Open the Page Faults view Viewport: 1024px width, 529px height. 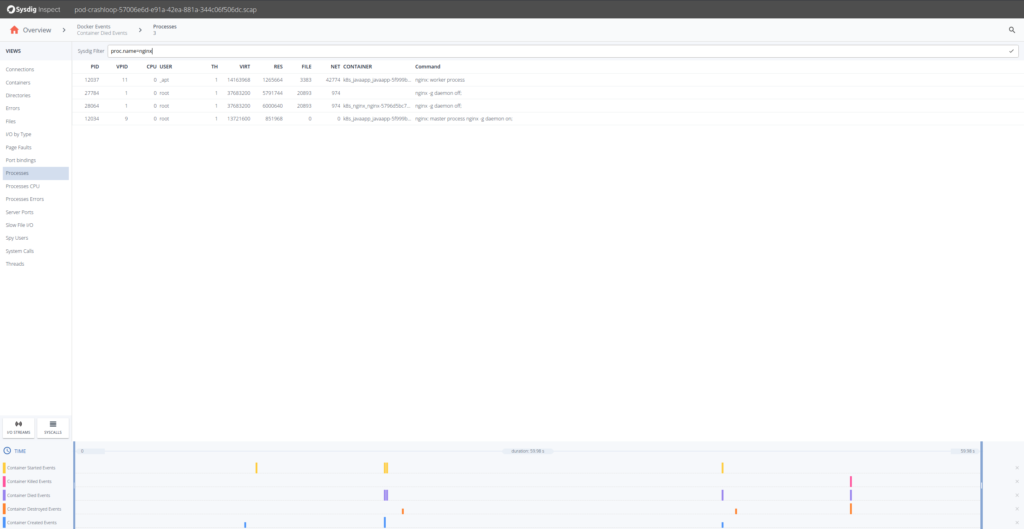click(x=18, y=147)
